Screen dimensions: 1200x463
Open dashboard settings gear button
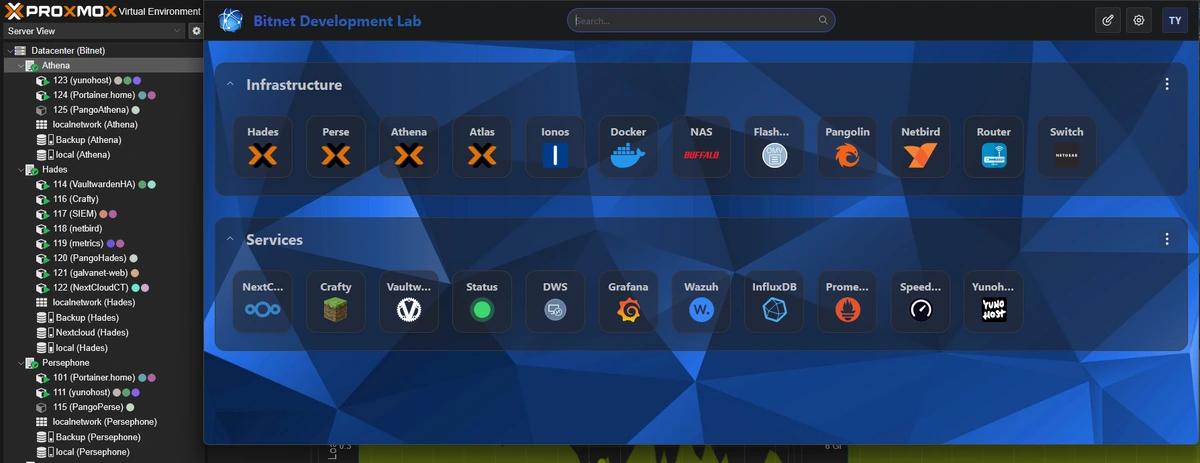(x=1138, y=20)
